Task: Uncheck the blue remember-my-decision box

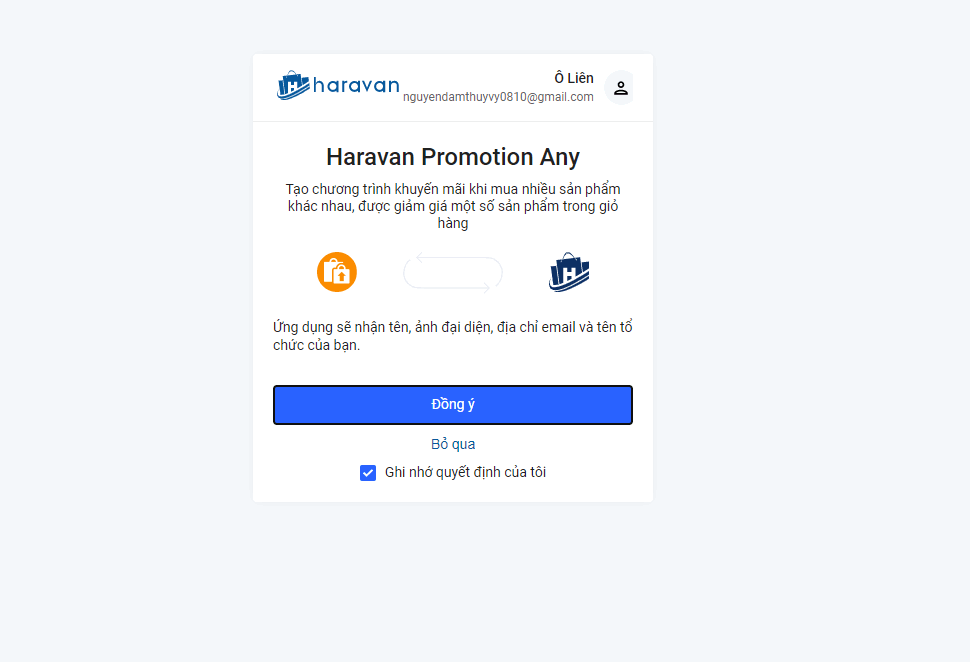Action: coord(368,473)
